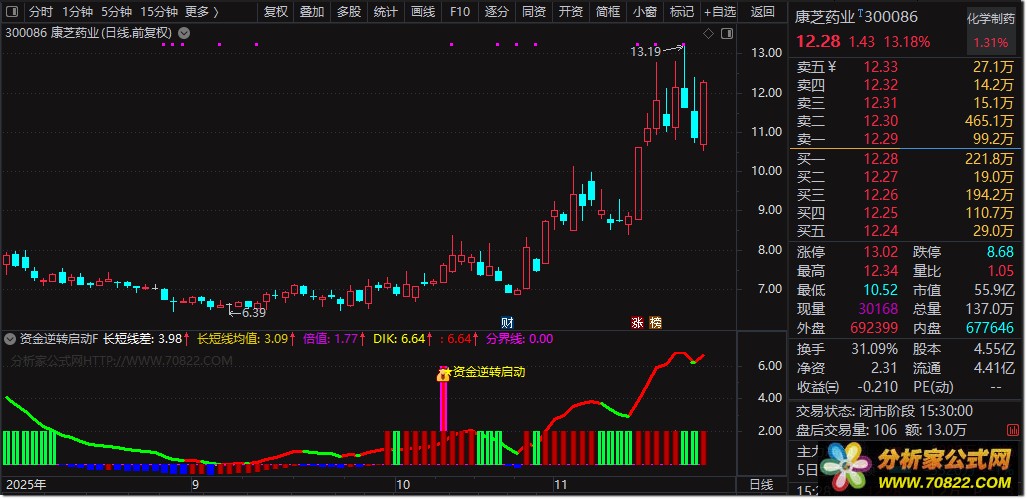Click the 开资 toolbar button
This screenshot has width=1028, height=499.
pyautogui.click(x=570, y=12)
